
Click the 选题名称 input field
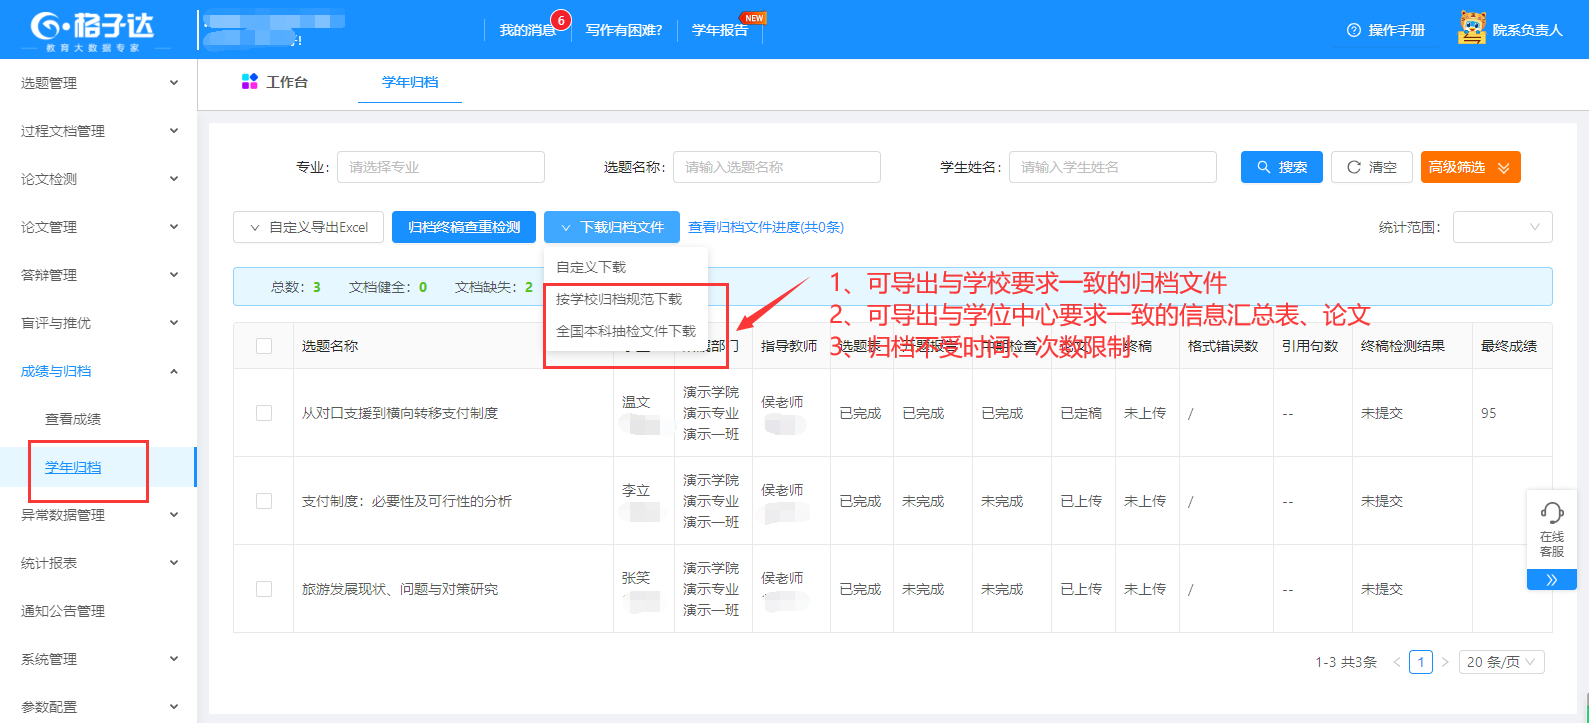click(776, 167)
